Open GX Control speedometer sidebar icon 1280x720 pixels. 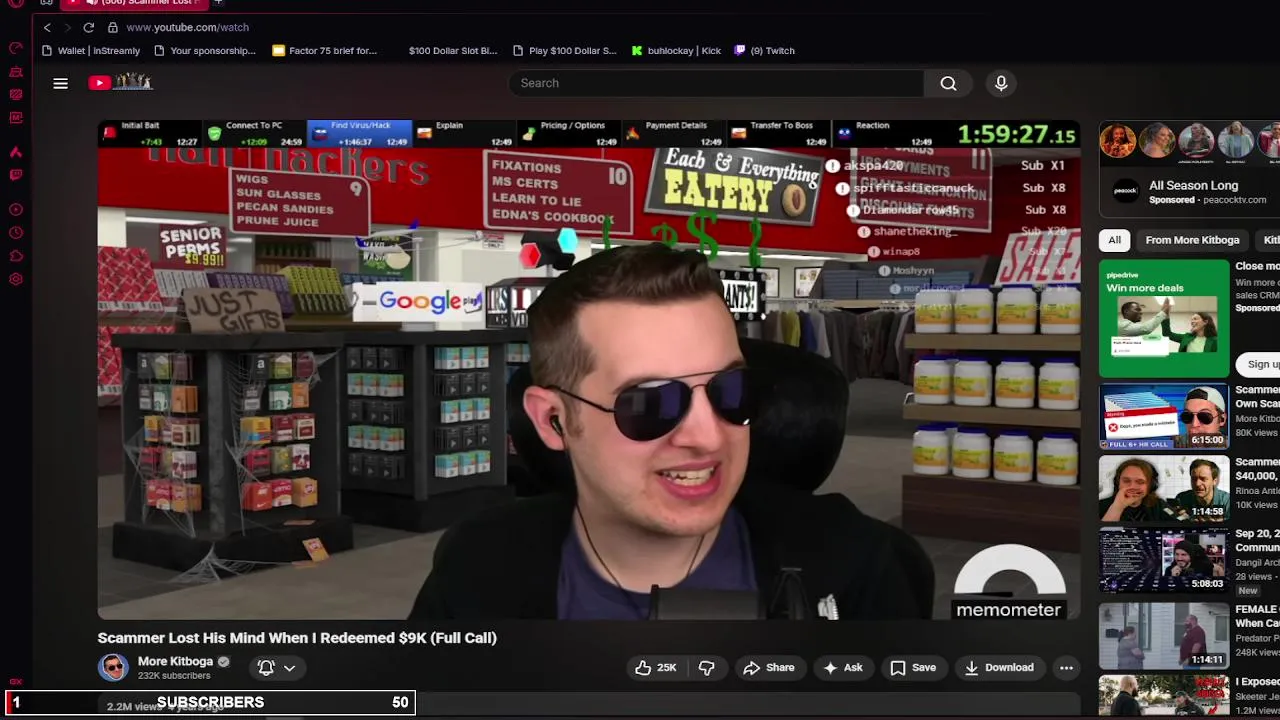point(16,48)
